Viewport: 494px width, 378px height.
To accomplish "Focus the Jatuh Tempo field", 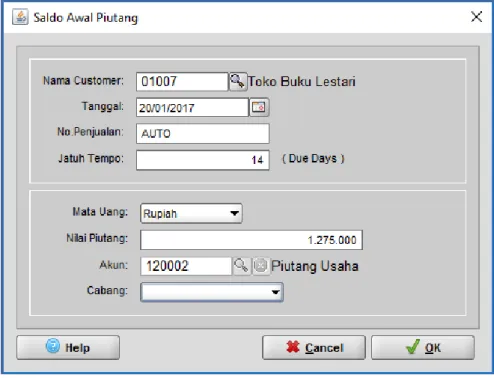I will [203, 160].
